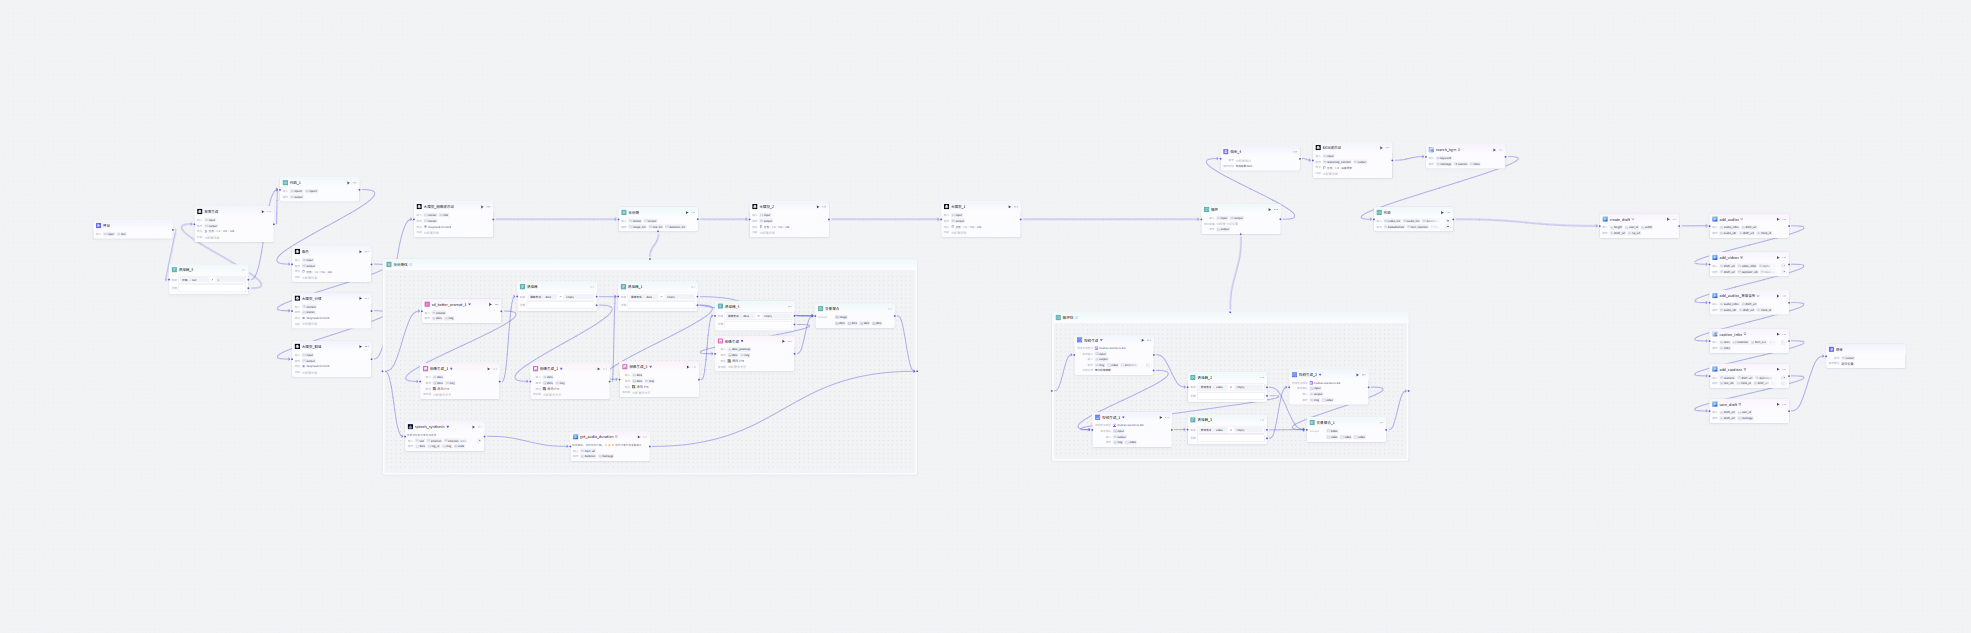
Task: Run the search_bgm node
Action: click(1495, 150)
